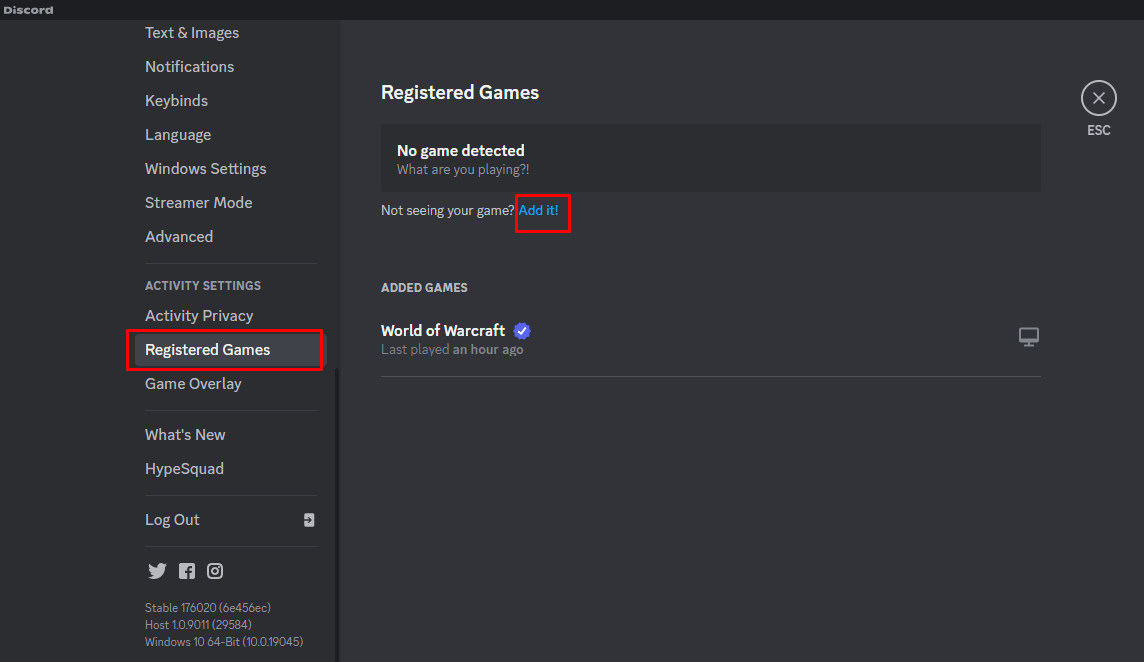The height and width of the screenshot is (662, 1144).
Task: Go to Notifications settings
Action: (x=189, y=67)
